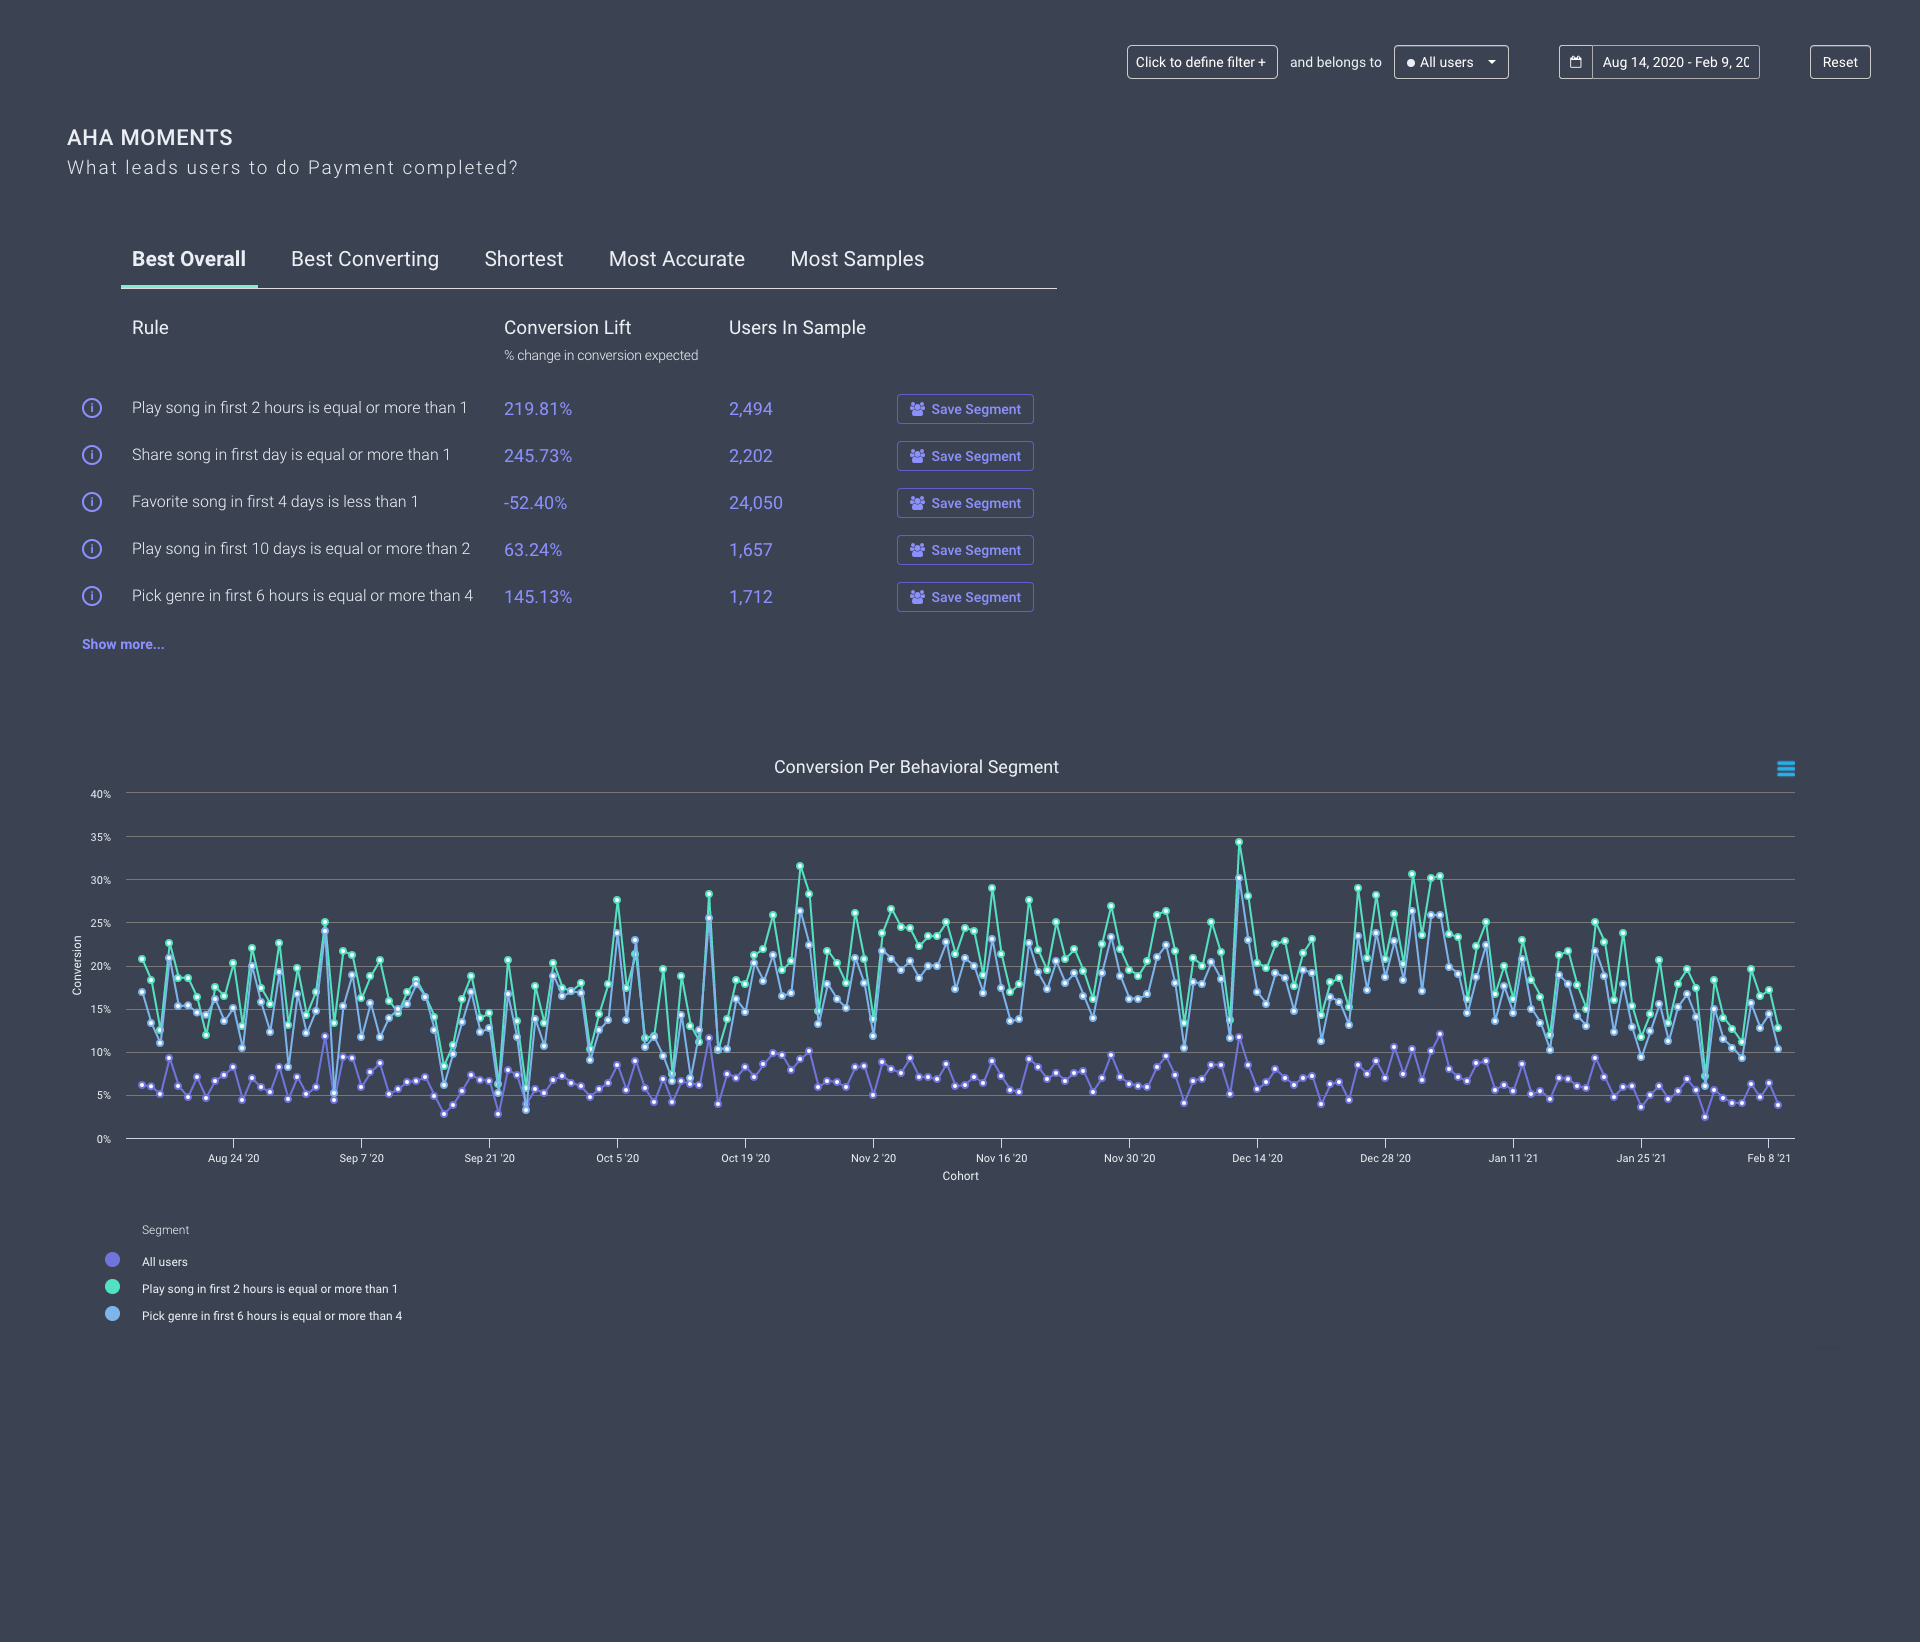Click the date range input field

1675,62
